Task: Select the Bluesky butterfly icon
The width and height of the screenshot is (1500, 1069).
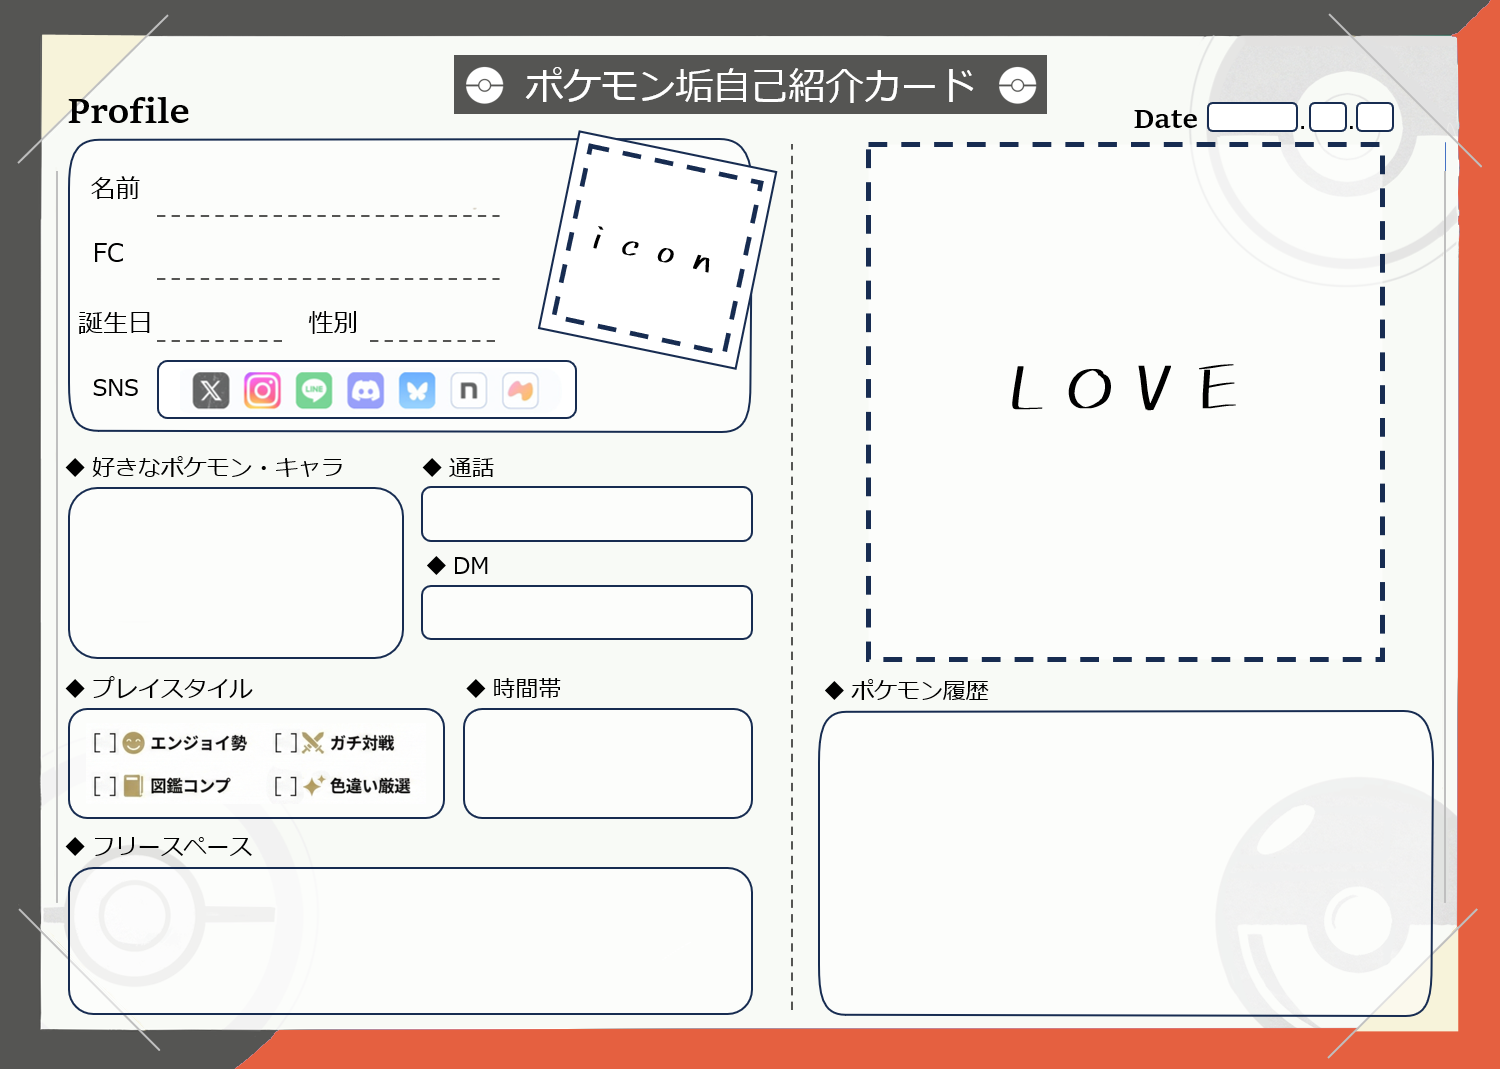Action: [418, 390]
